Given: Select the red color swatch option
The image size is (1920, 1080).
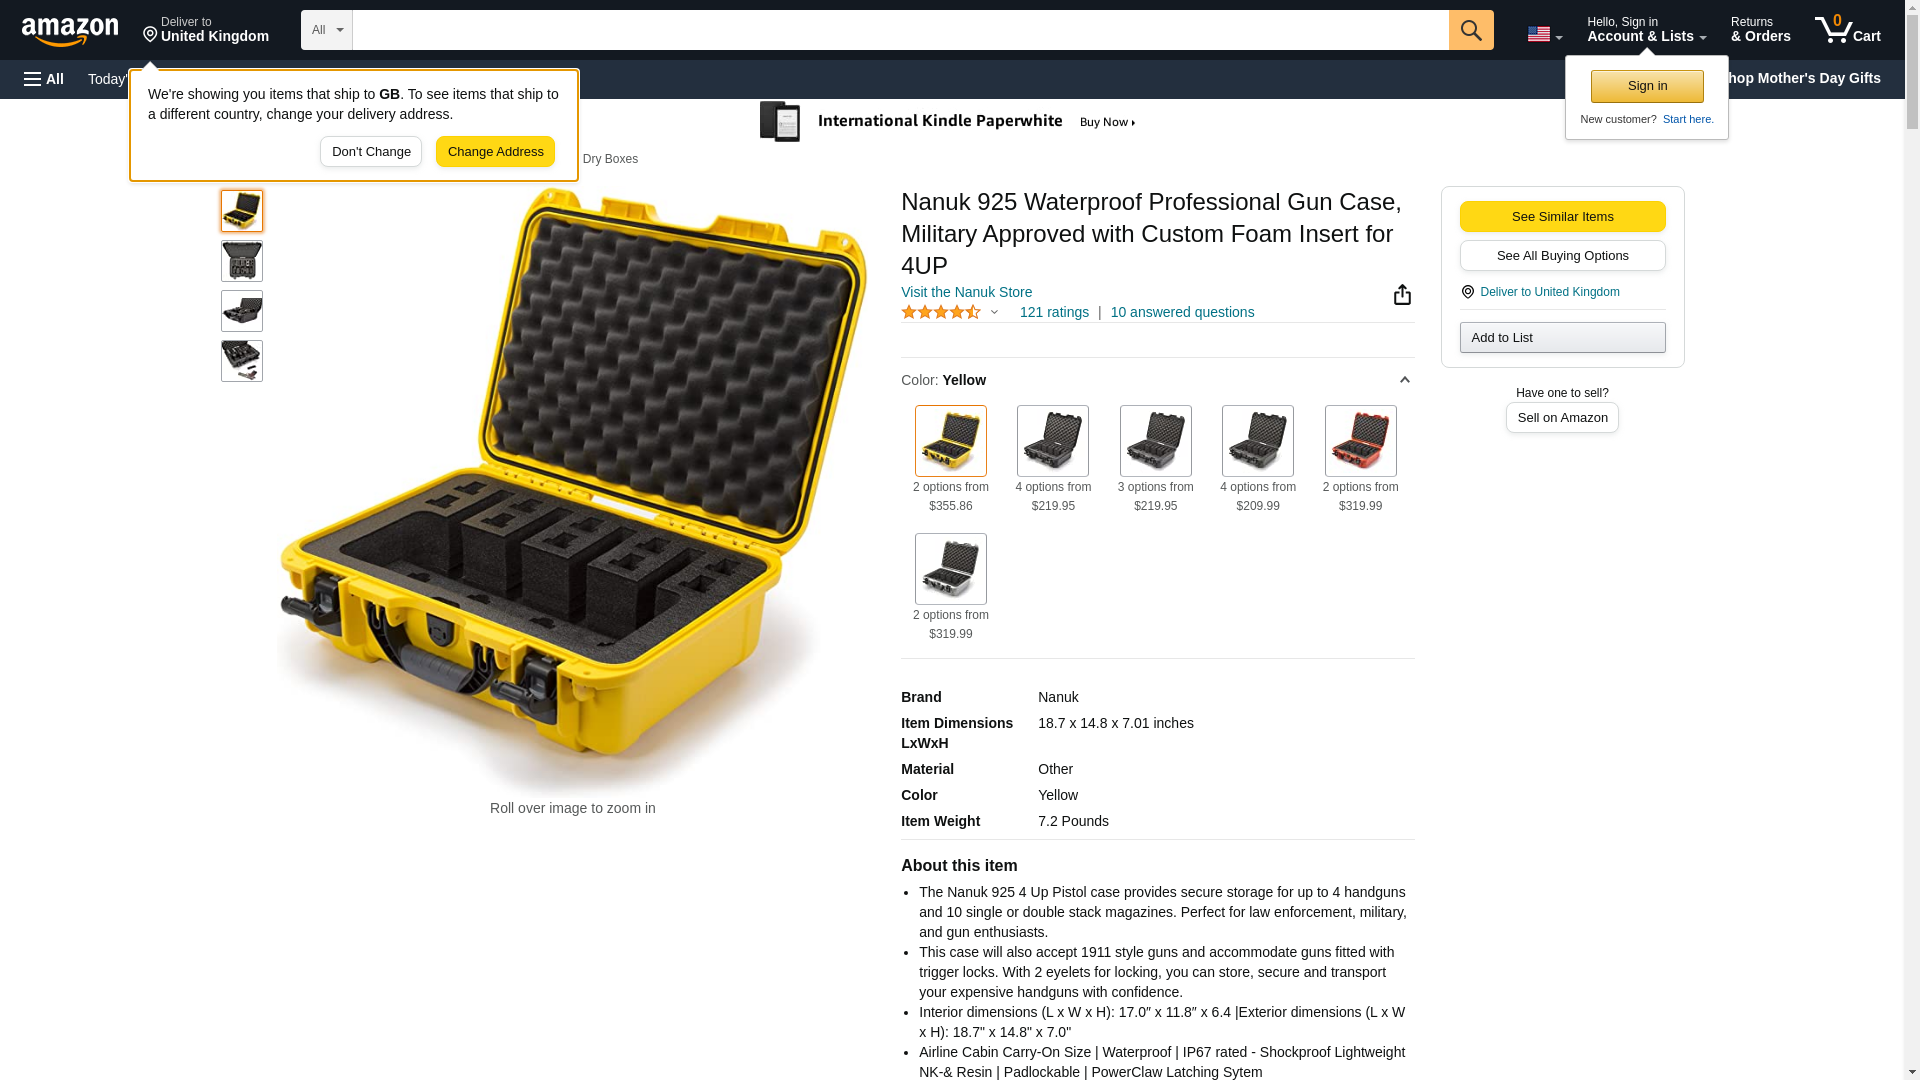Looking at the screenshot, I should 1360,441.
